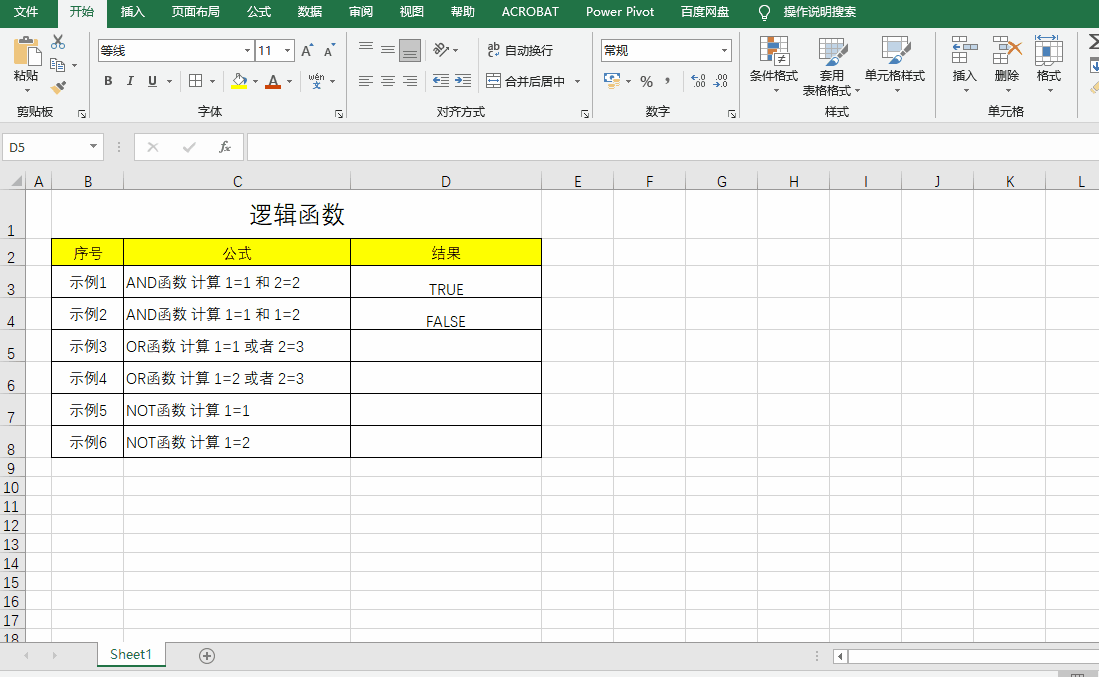Select cell with TRUE result
Image resolution: width=1099 pixels, height=677 pixels.
(446, 282)
